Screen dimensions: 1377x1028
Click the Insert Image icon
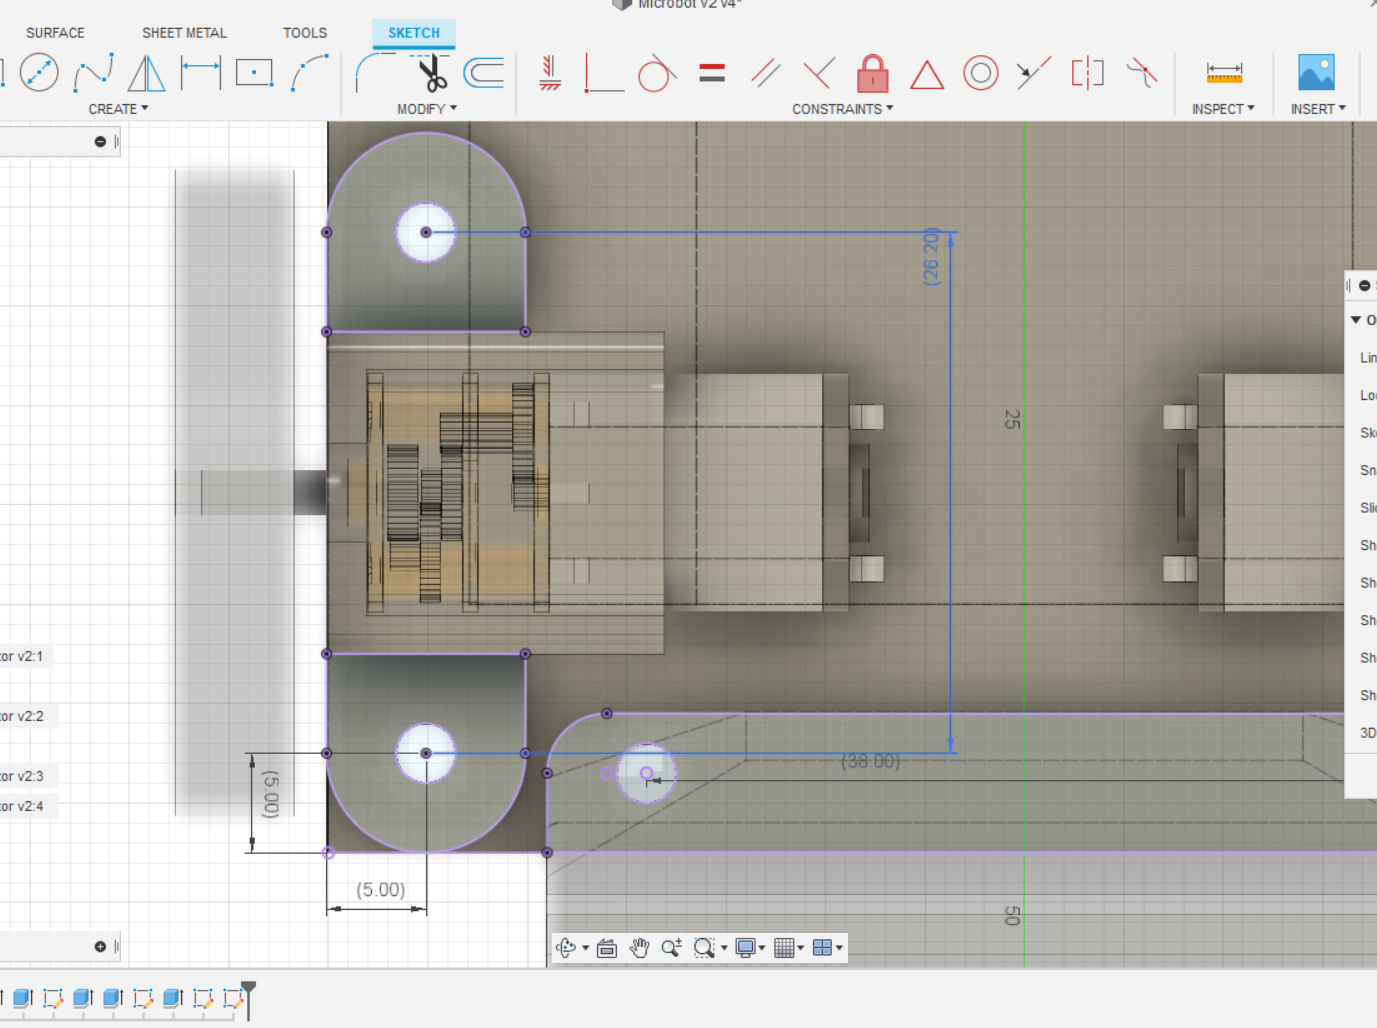point(1316,73)
